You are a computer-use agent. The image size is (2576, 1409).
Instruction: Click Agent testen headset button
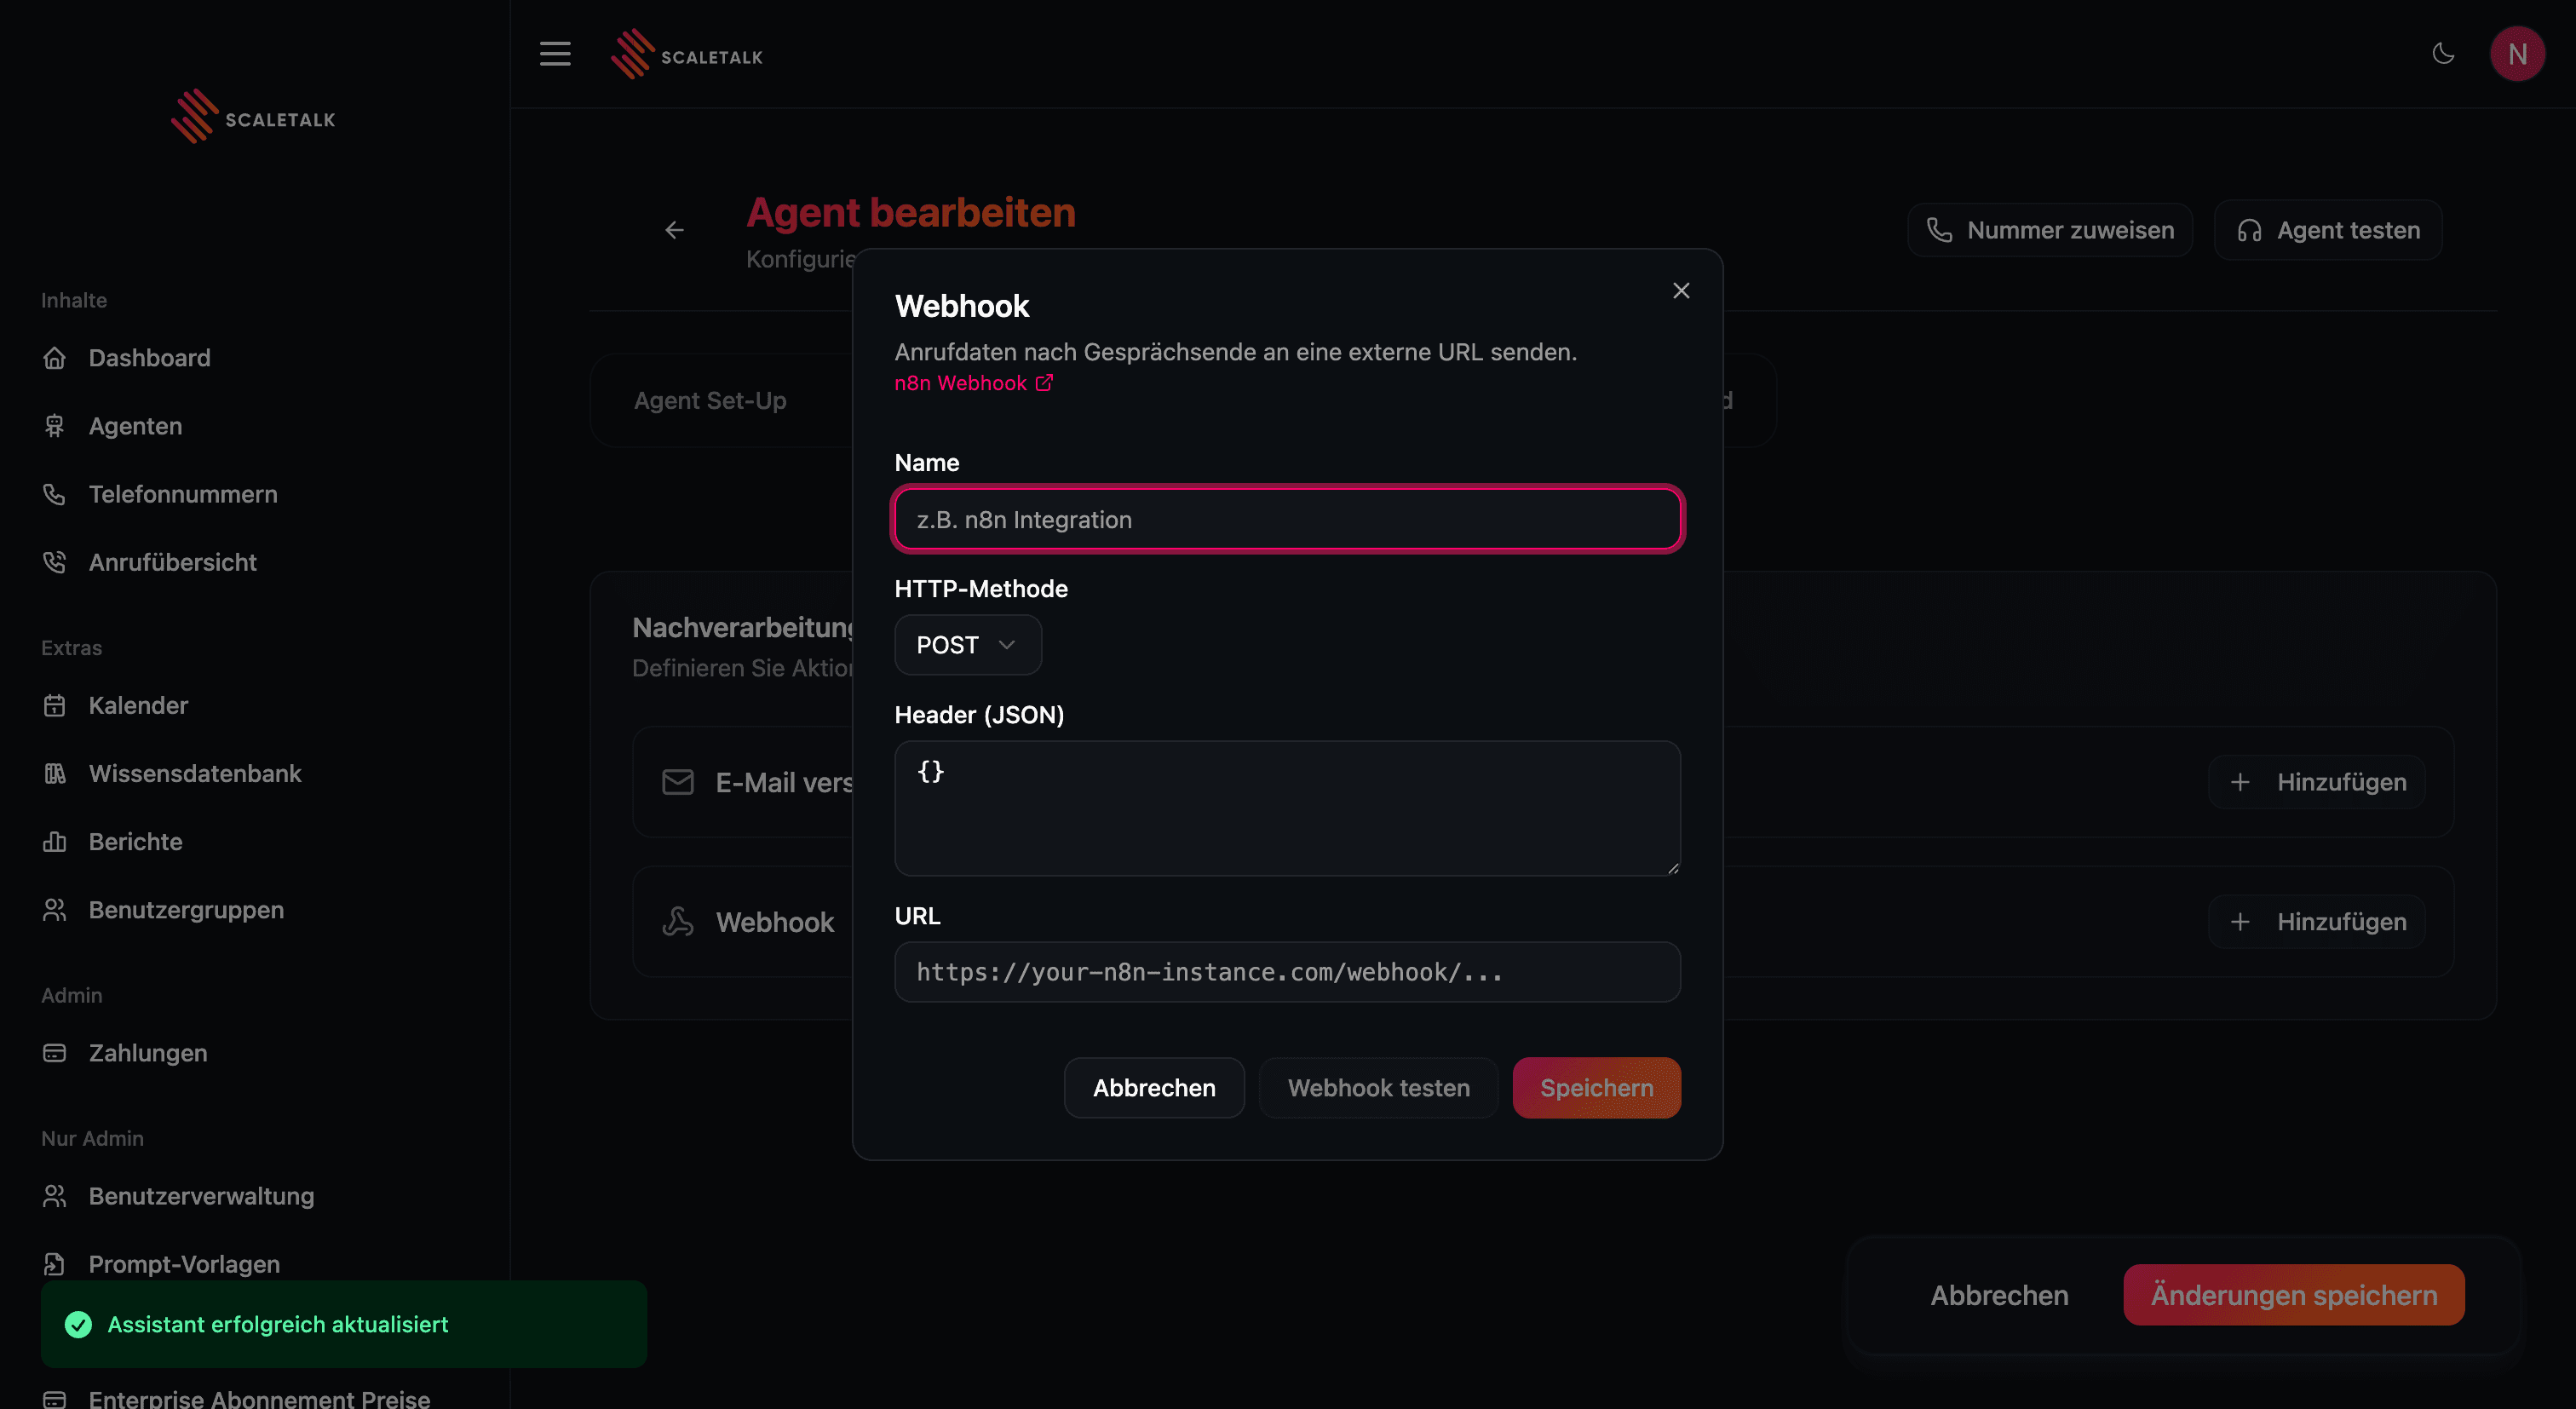pos(2328,230)
